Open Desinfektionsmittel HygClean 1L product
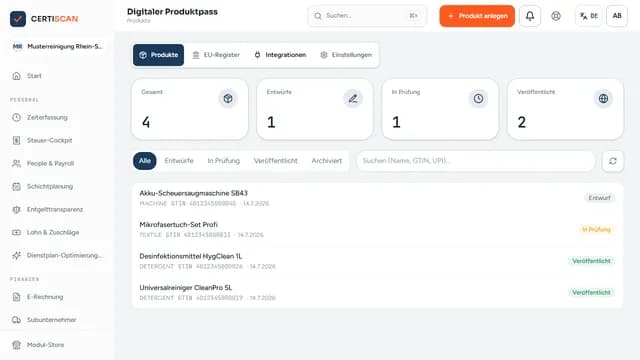Viewport: 640px width, 360px height. (x=377, y=261)
